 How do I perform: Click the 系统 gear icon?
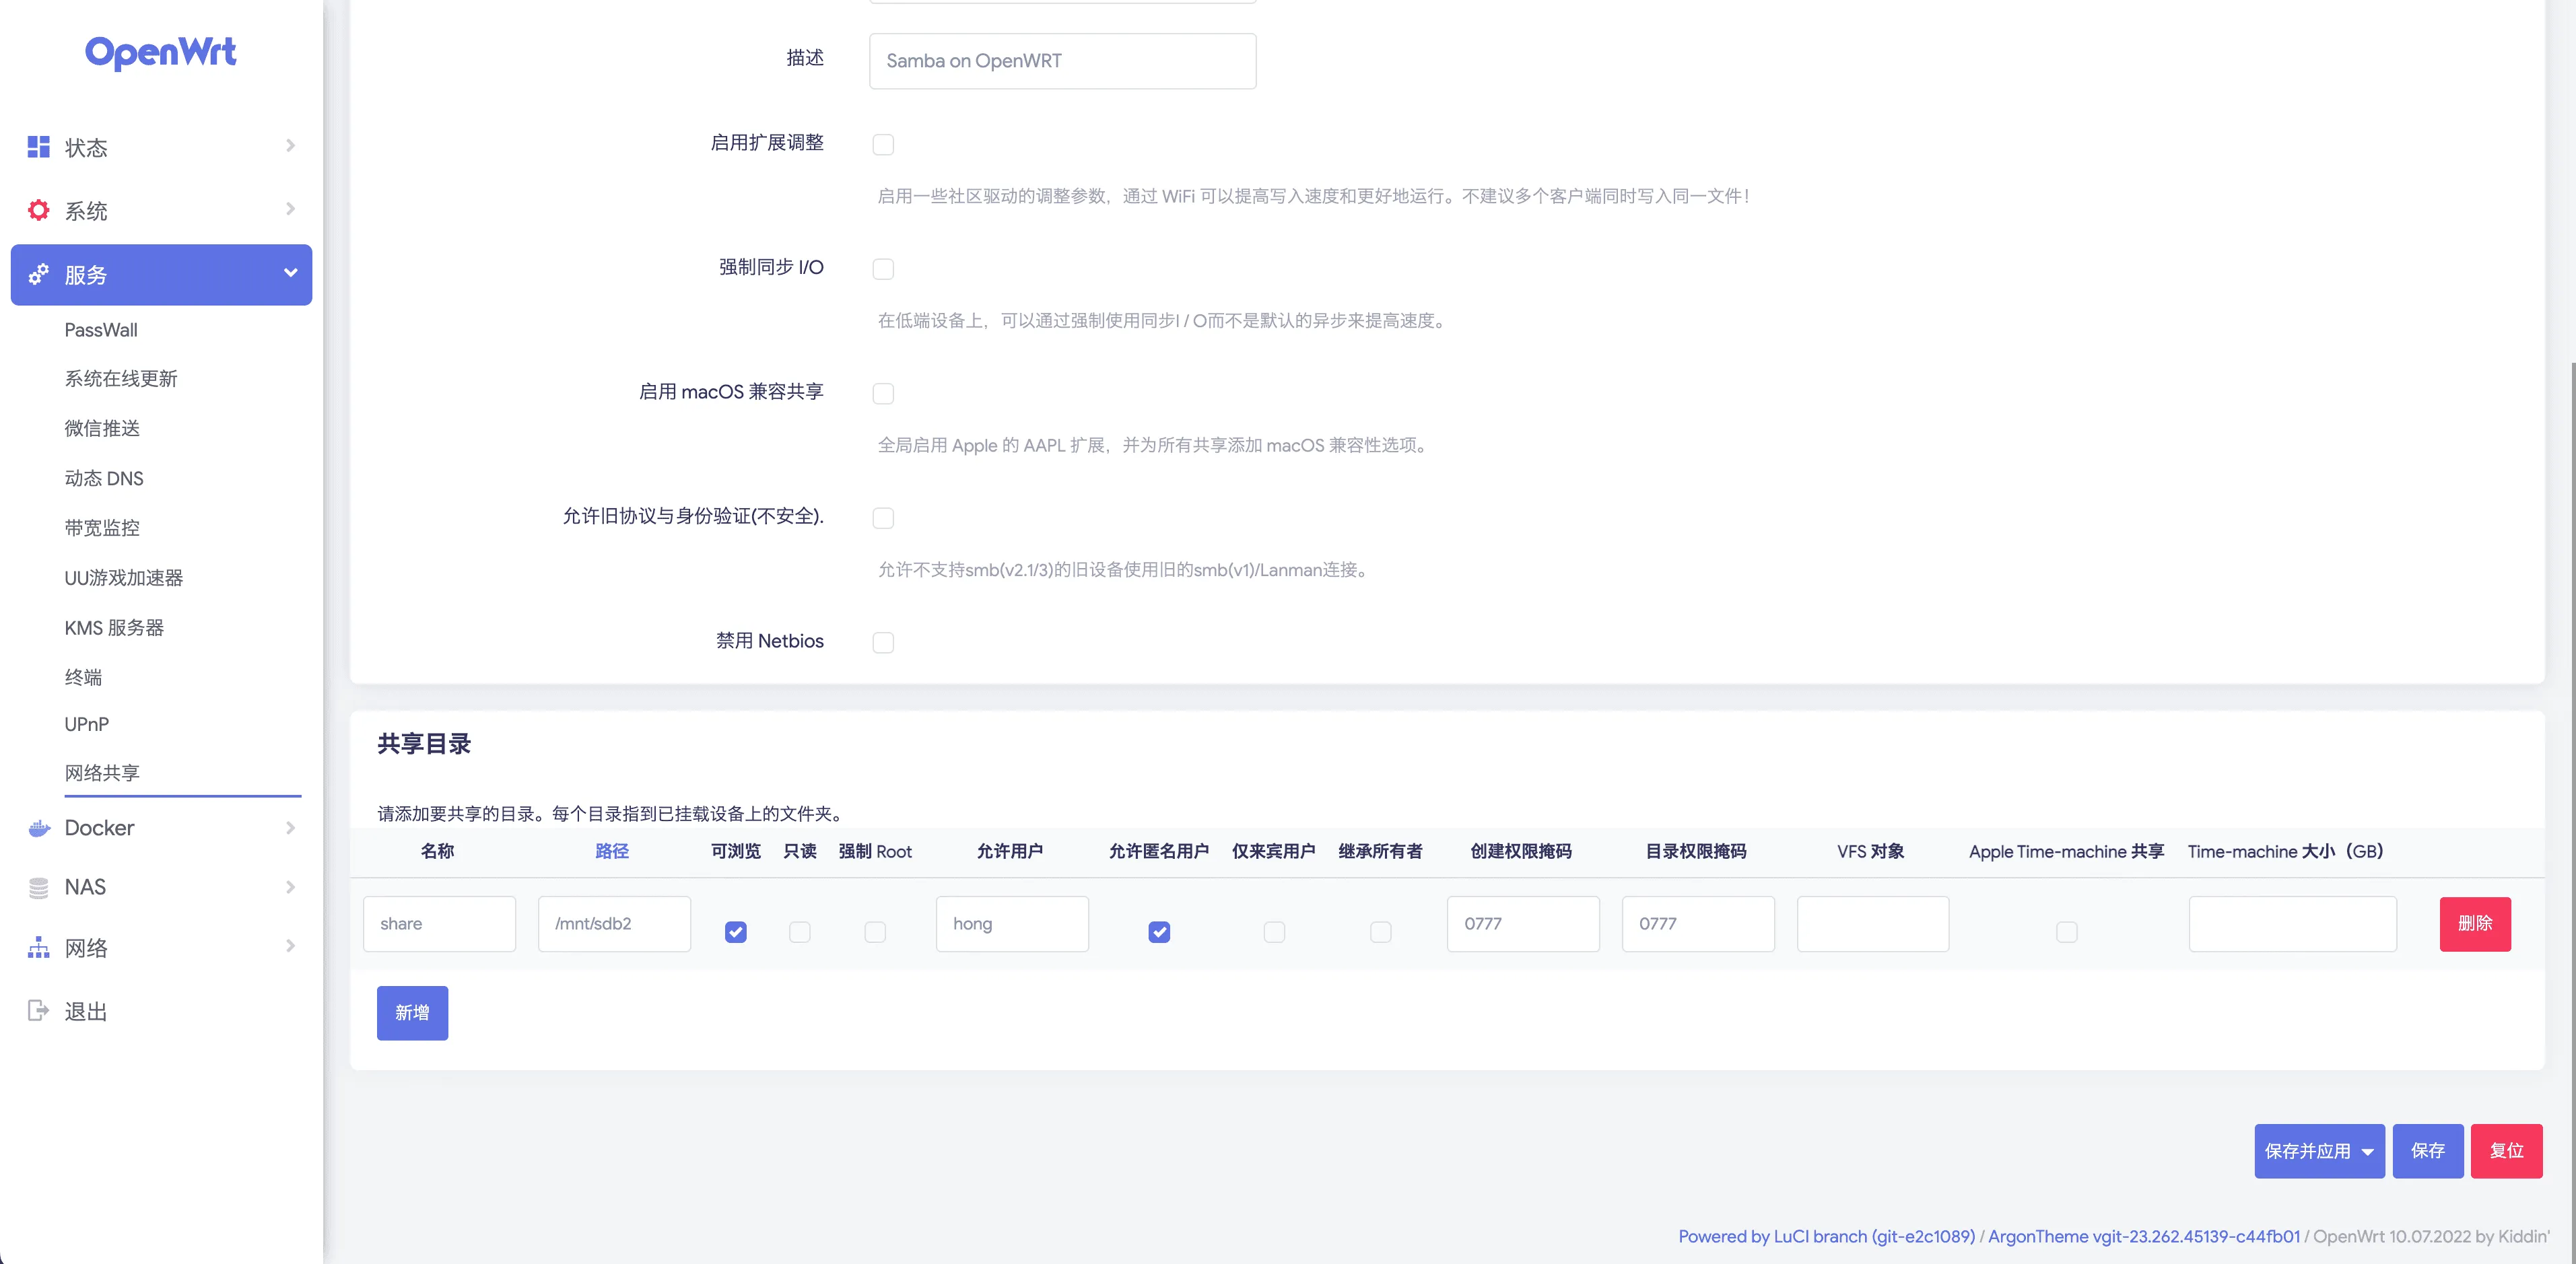point(38,210)
